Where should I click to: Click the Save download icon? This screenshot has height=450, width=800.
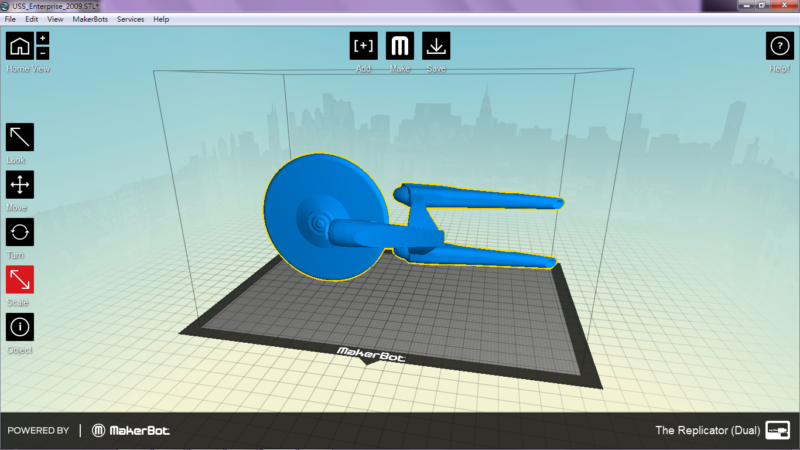click(436, 46)
